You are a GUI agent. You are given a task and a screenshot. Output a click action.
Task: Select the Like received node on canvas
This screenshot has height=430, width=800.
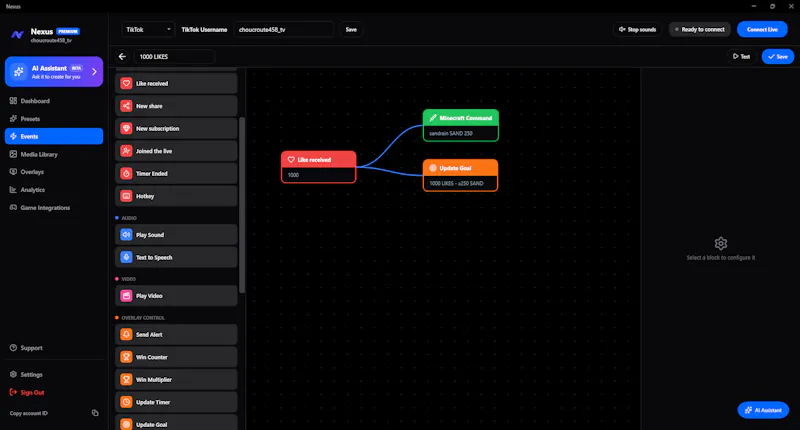(x=318, y=167)
